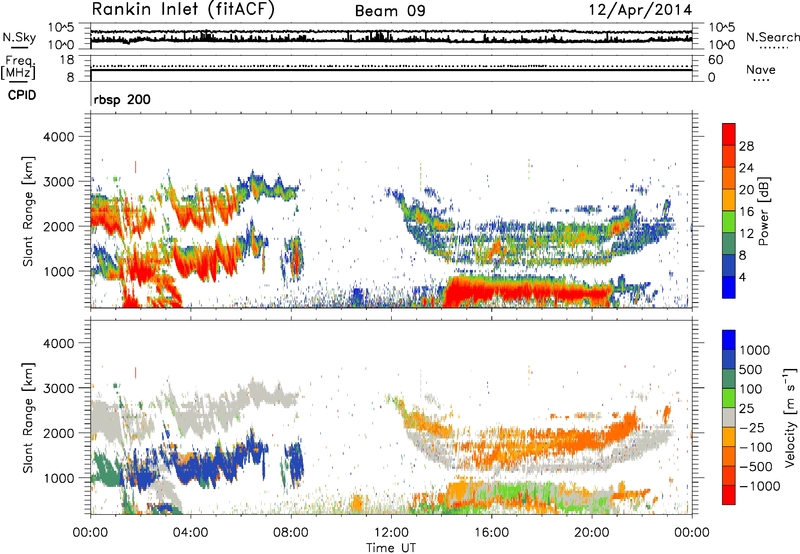Click the "04:00" time axis tick label
The height and width of the screenshot is (554, 800).
pos(190,533)
